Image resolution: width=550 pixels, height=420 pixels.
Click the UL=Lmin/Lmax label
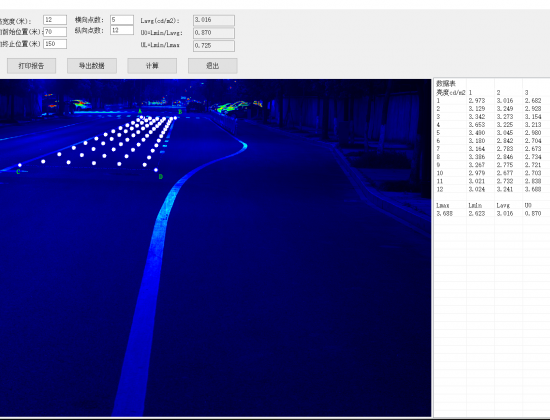160,45
